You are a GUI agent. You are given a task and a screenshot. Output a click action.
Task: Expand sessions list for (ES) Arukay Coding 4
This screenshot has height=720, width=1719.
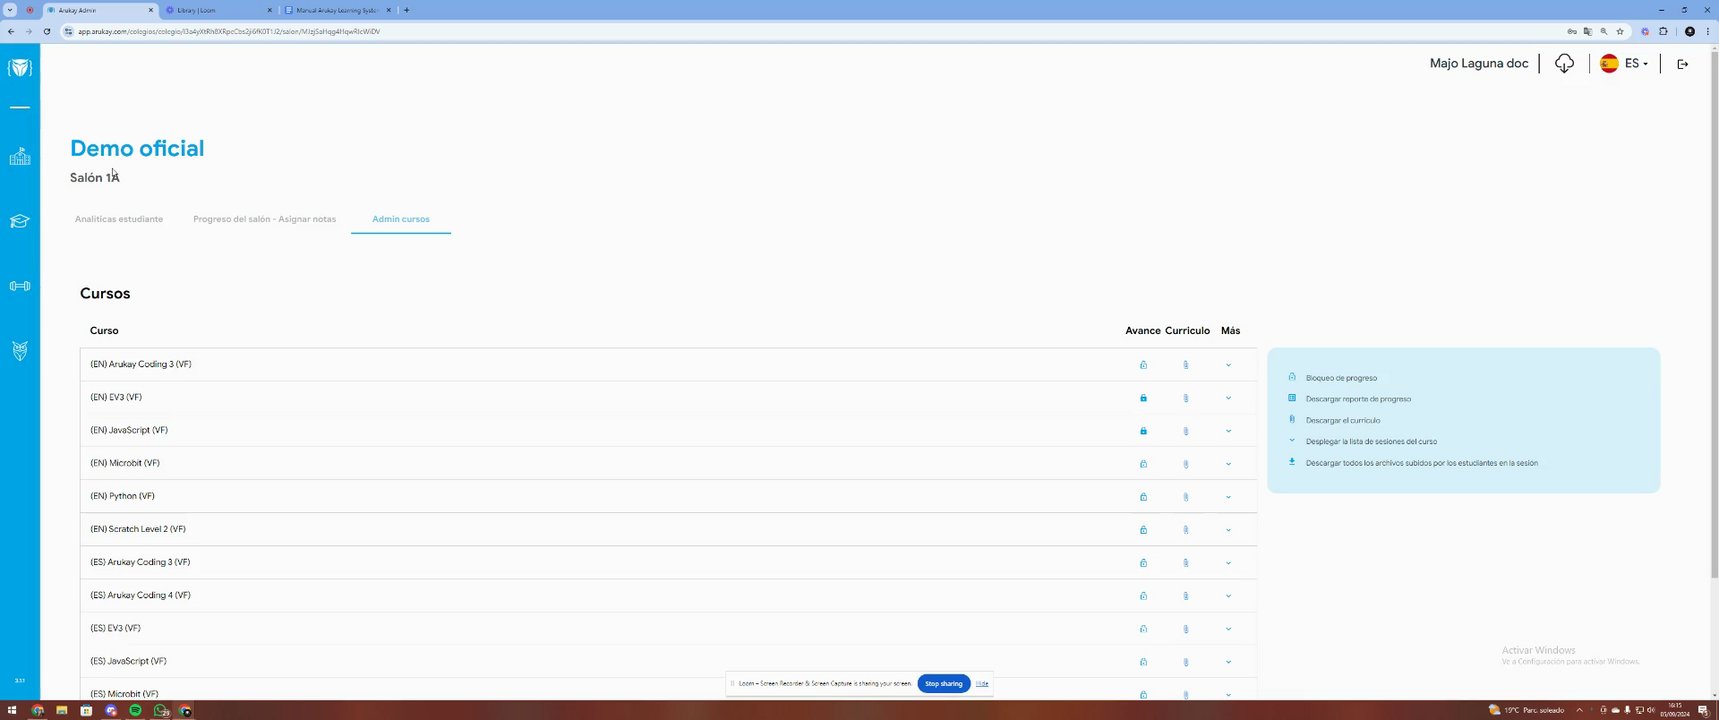pyautogui.click(x=1228, y=596)
